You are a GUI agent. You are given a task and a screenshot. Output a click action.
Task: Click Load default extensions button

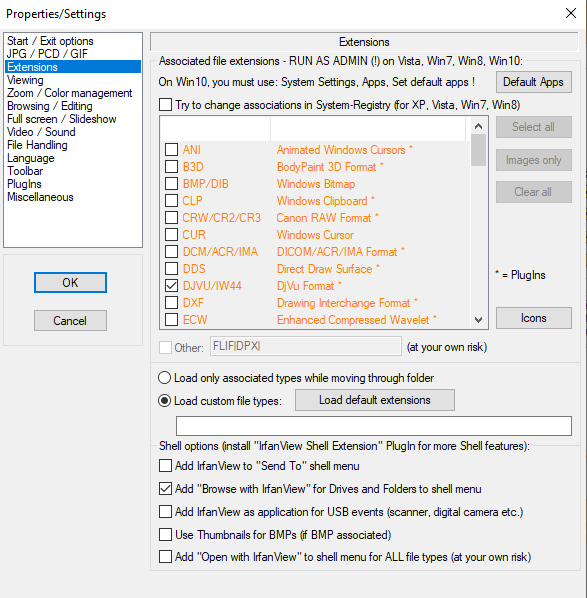coord(375,400)
